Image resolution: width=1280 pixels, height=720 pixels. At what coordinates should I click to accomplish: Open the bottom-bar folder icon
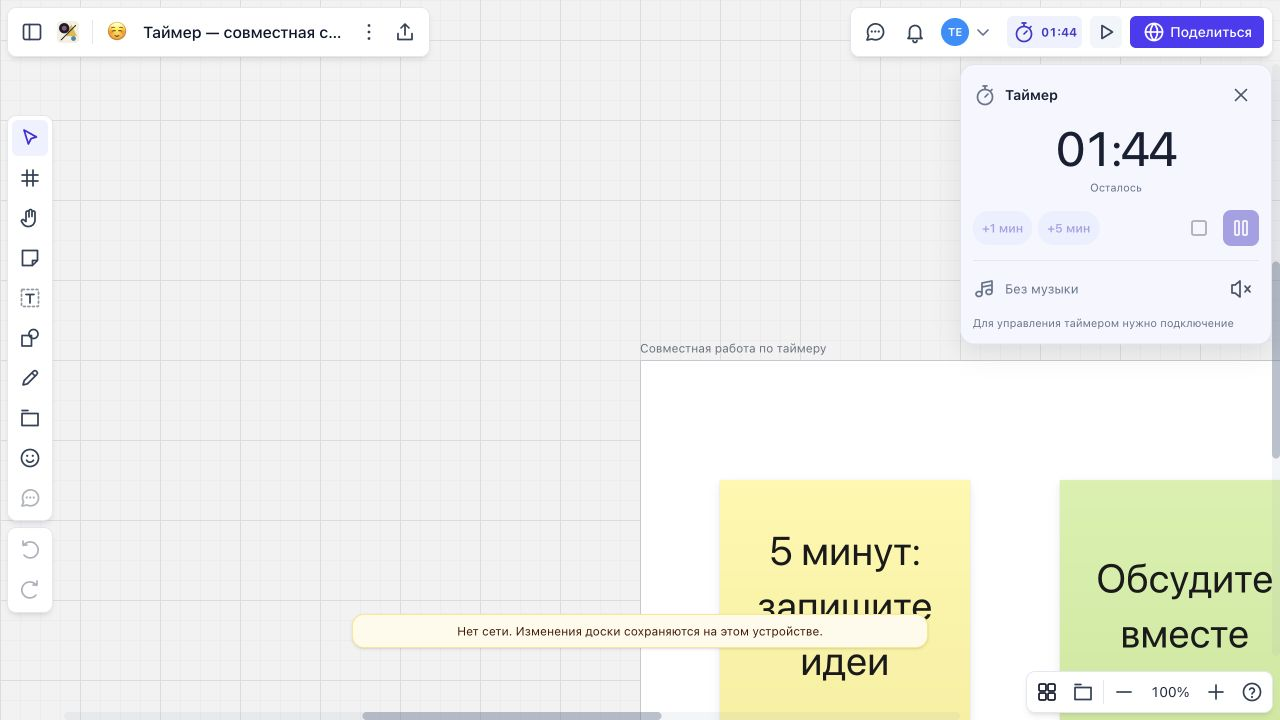[x=1082, y=692]
